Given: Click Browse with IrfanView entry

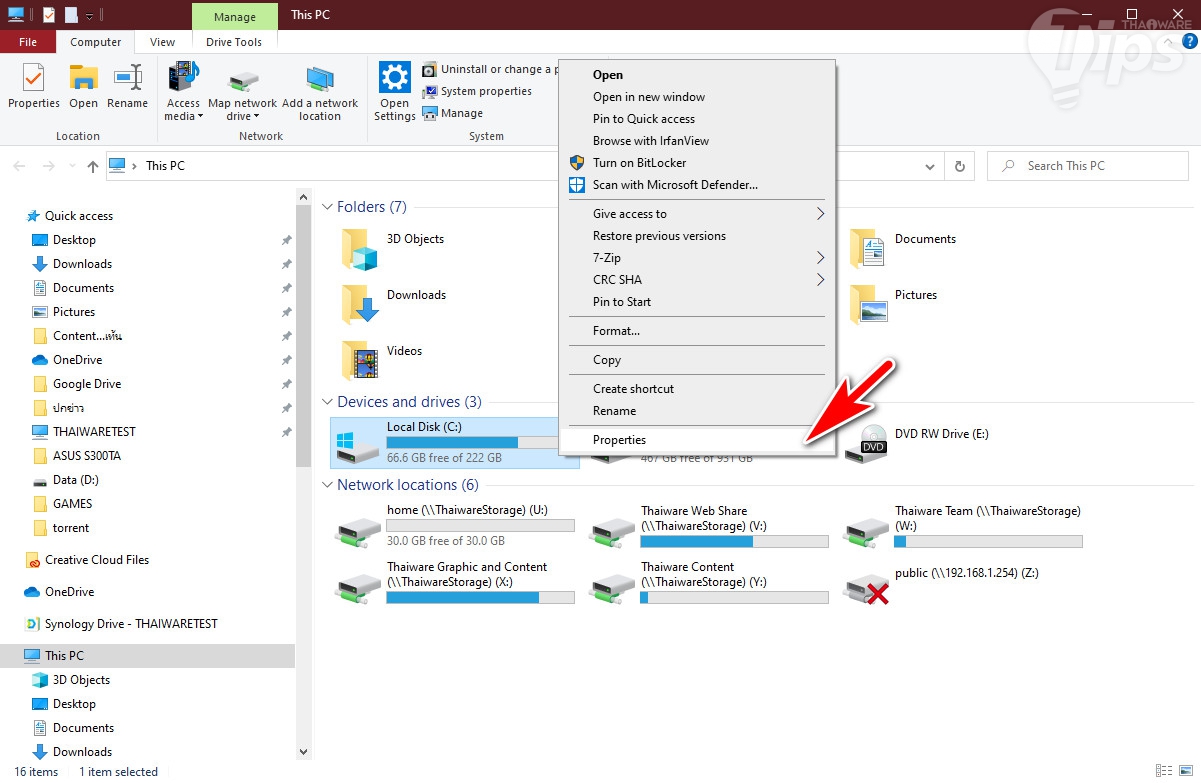Looking at the screenshot, I should point(696,141).
